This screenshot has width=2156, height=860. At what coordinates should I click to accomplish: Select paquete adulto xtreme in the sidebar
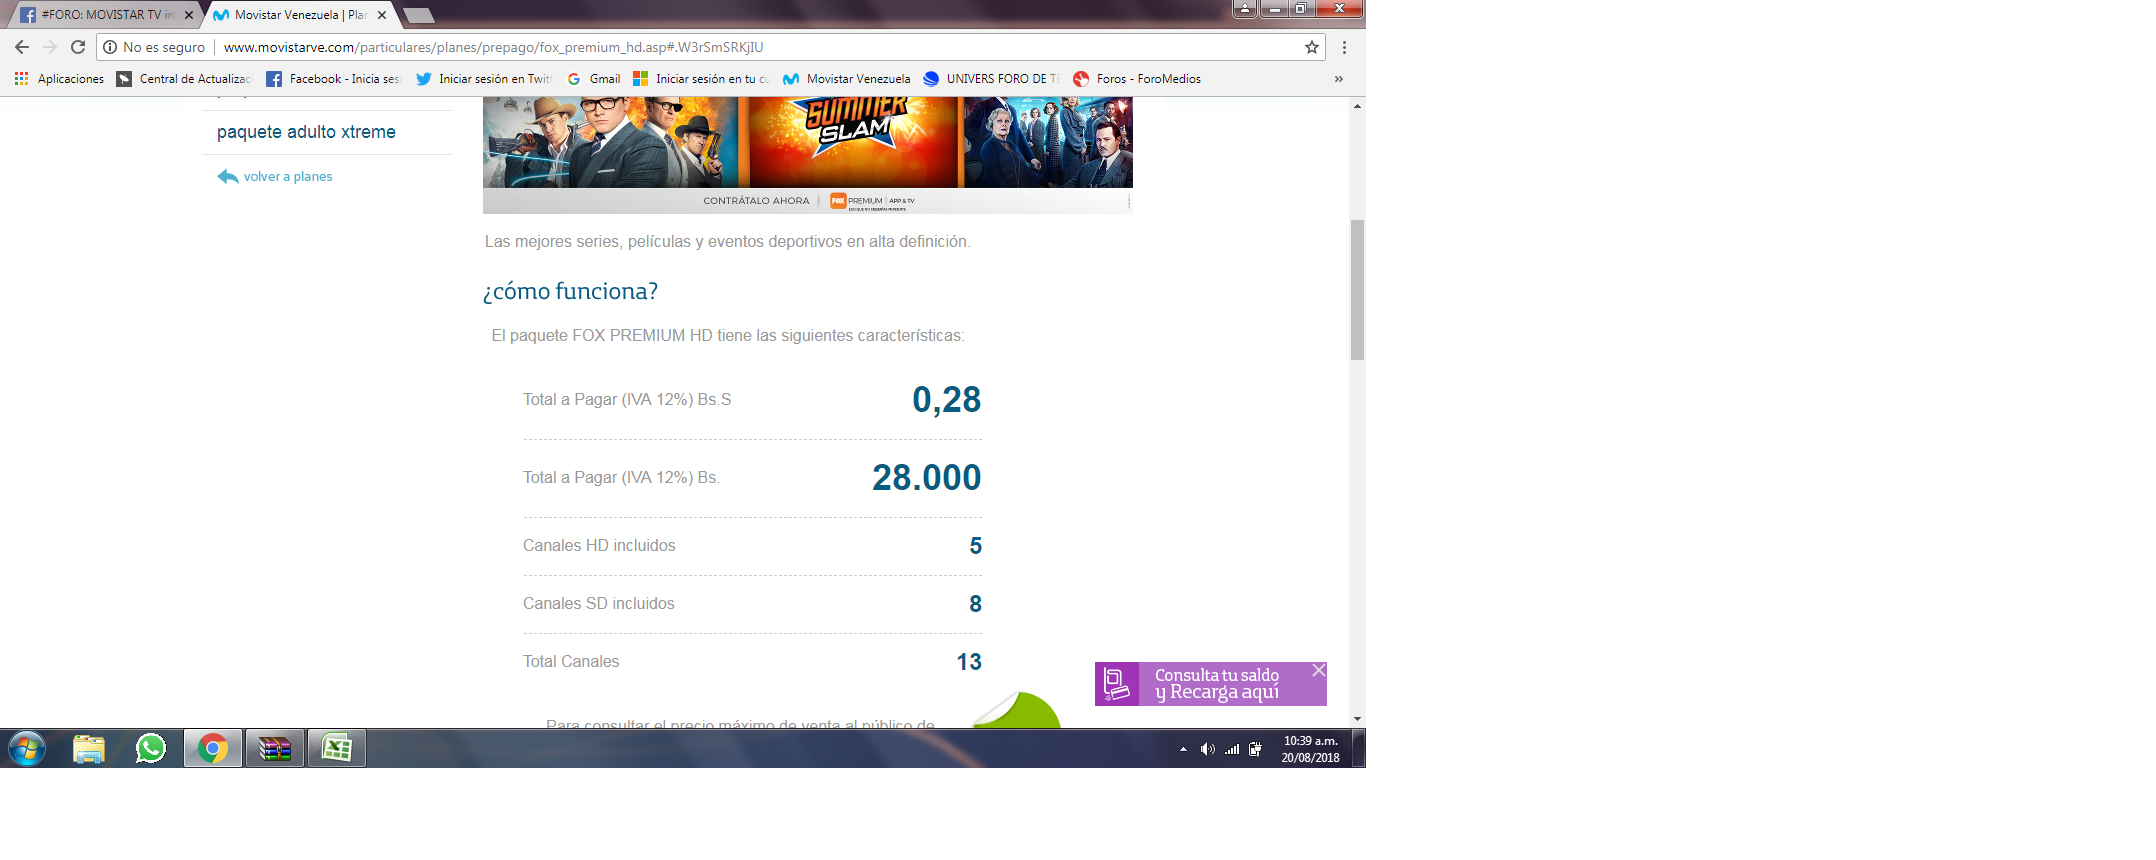(306, 132)
